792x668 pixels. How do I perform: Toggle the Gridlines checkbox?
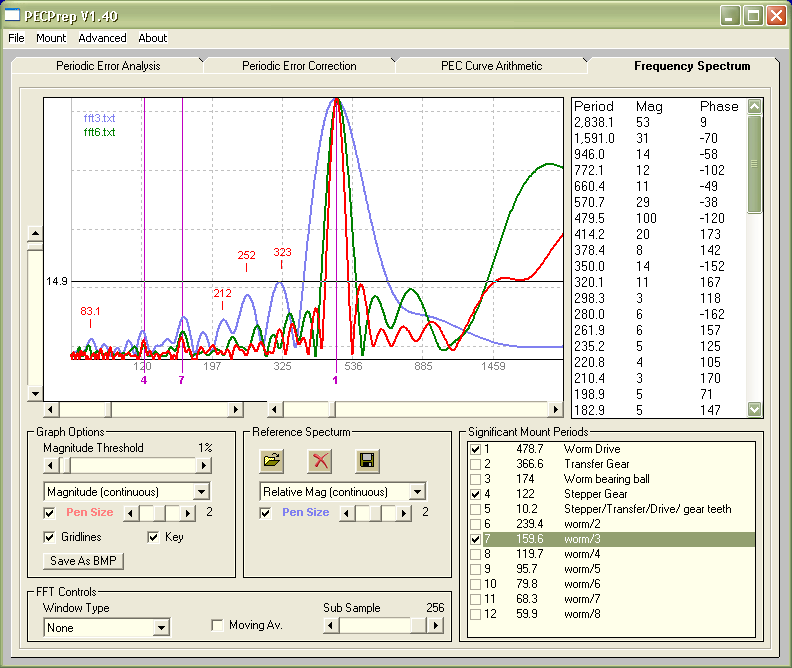[50, 537]
